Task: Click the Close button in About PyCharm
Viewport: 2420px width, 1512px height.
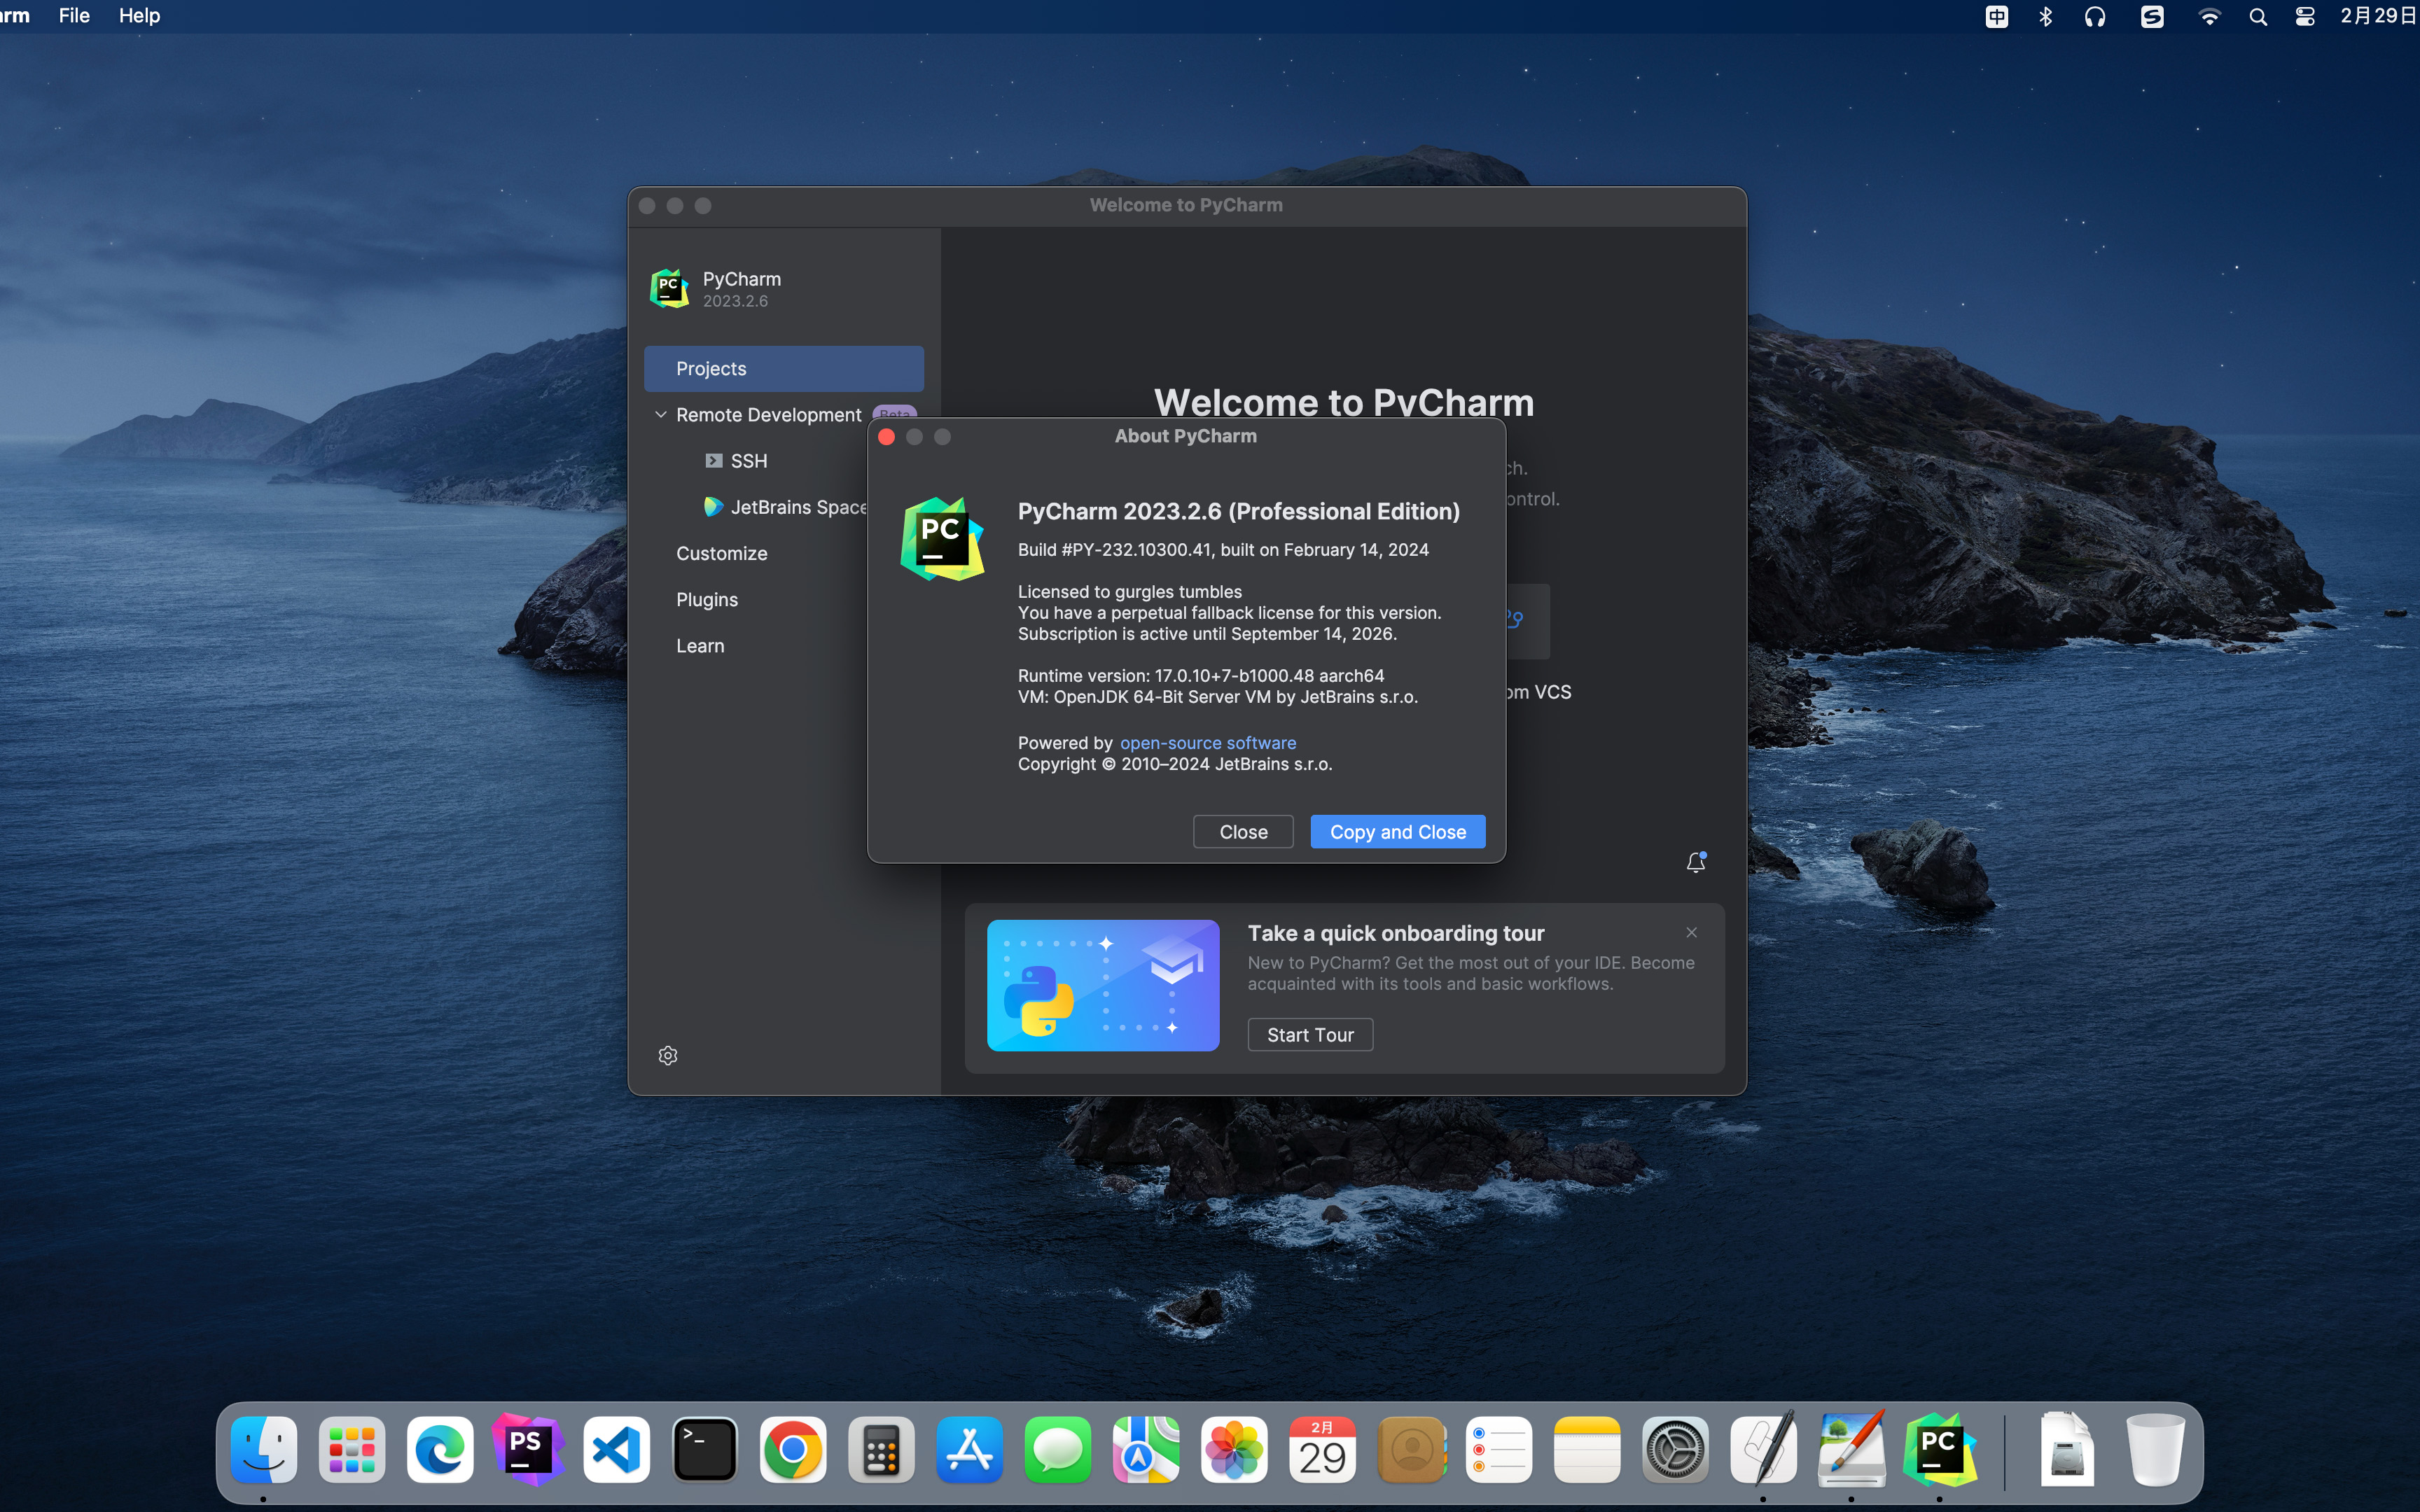Action: [1243, 832]
